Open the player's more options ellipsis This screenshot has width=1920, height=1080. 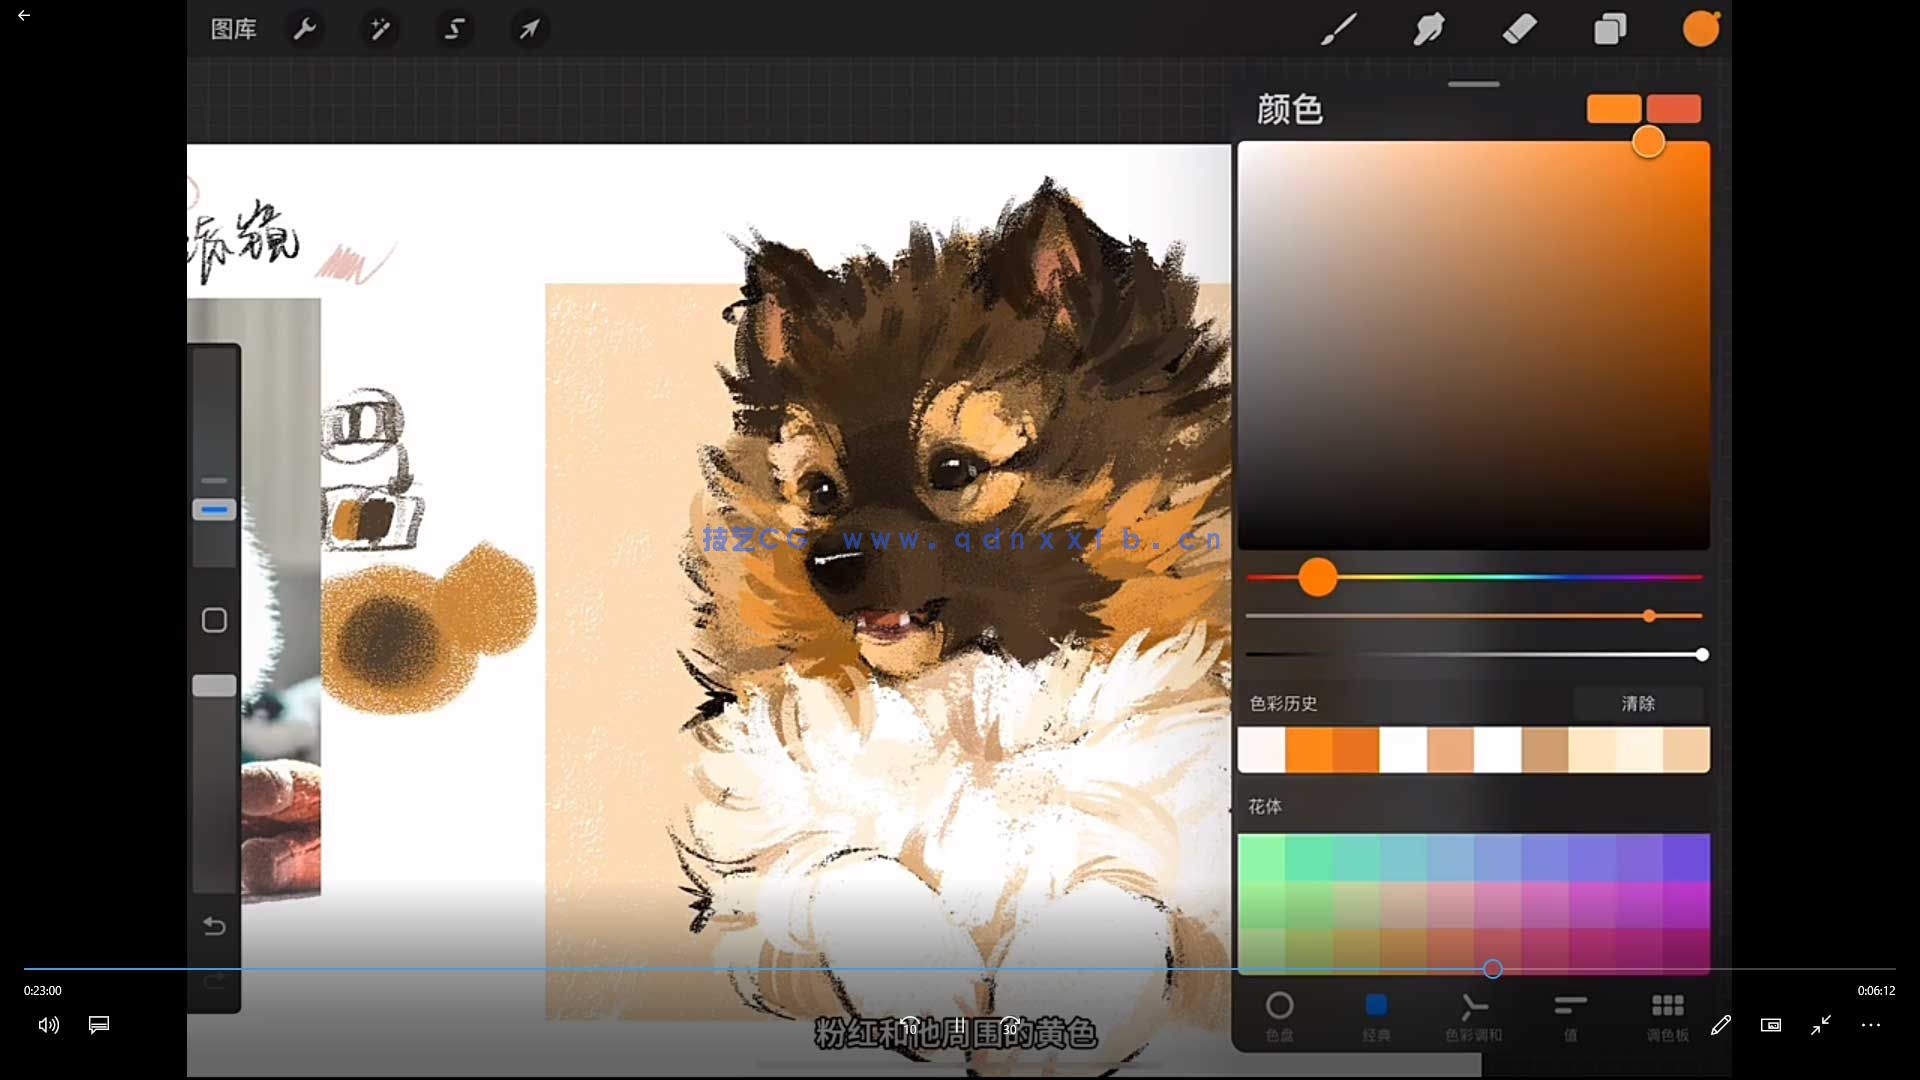pyautogui.click(x=1871, y=1025)
